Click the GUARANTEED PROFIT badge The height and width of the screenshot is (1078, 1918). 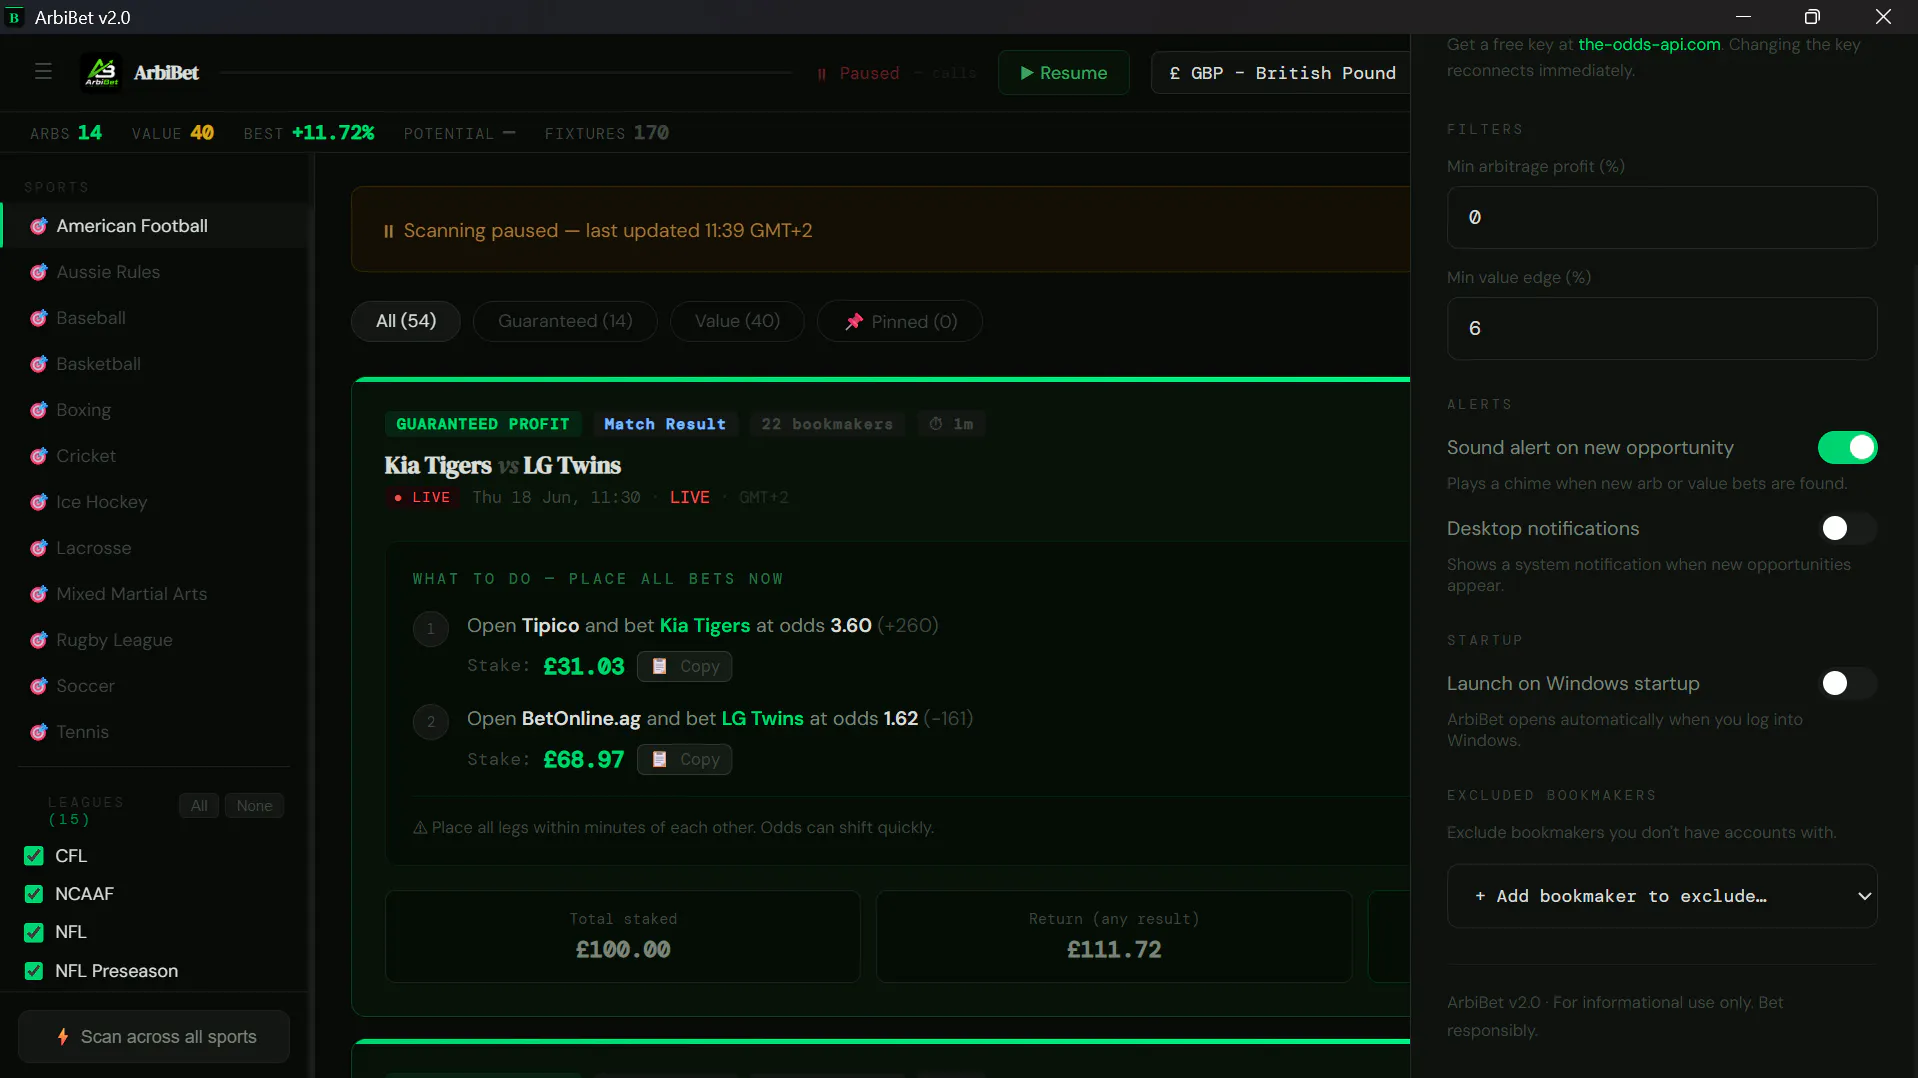click(483, 424)
